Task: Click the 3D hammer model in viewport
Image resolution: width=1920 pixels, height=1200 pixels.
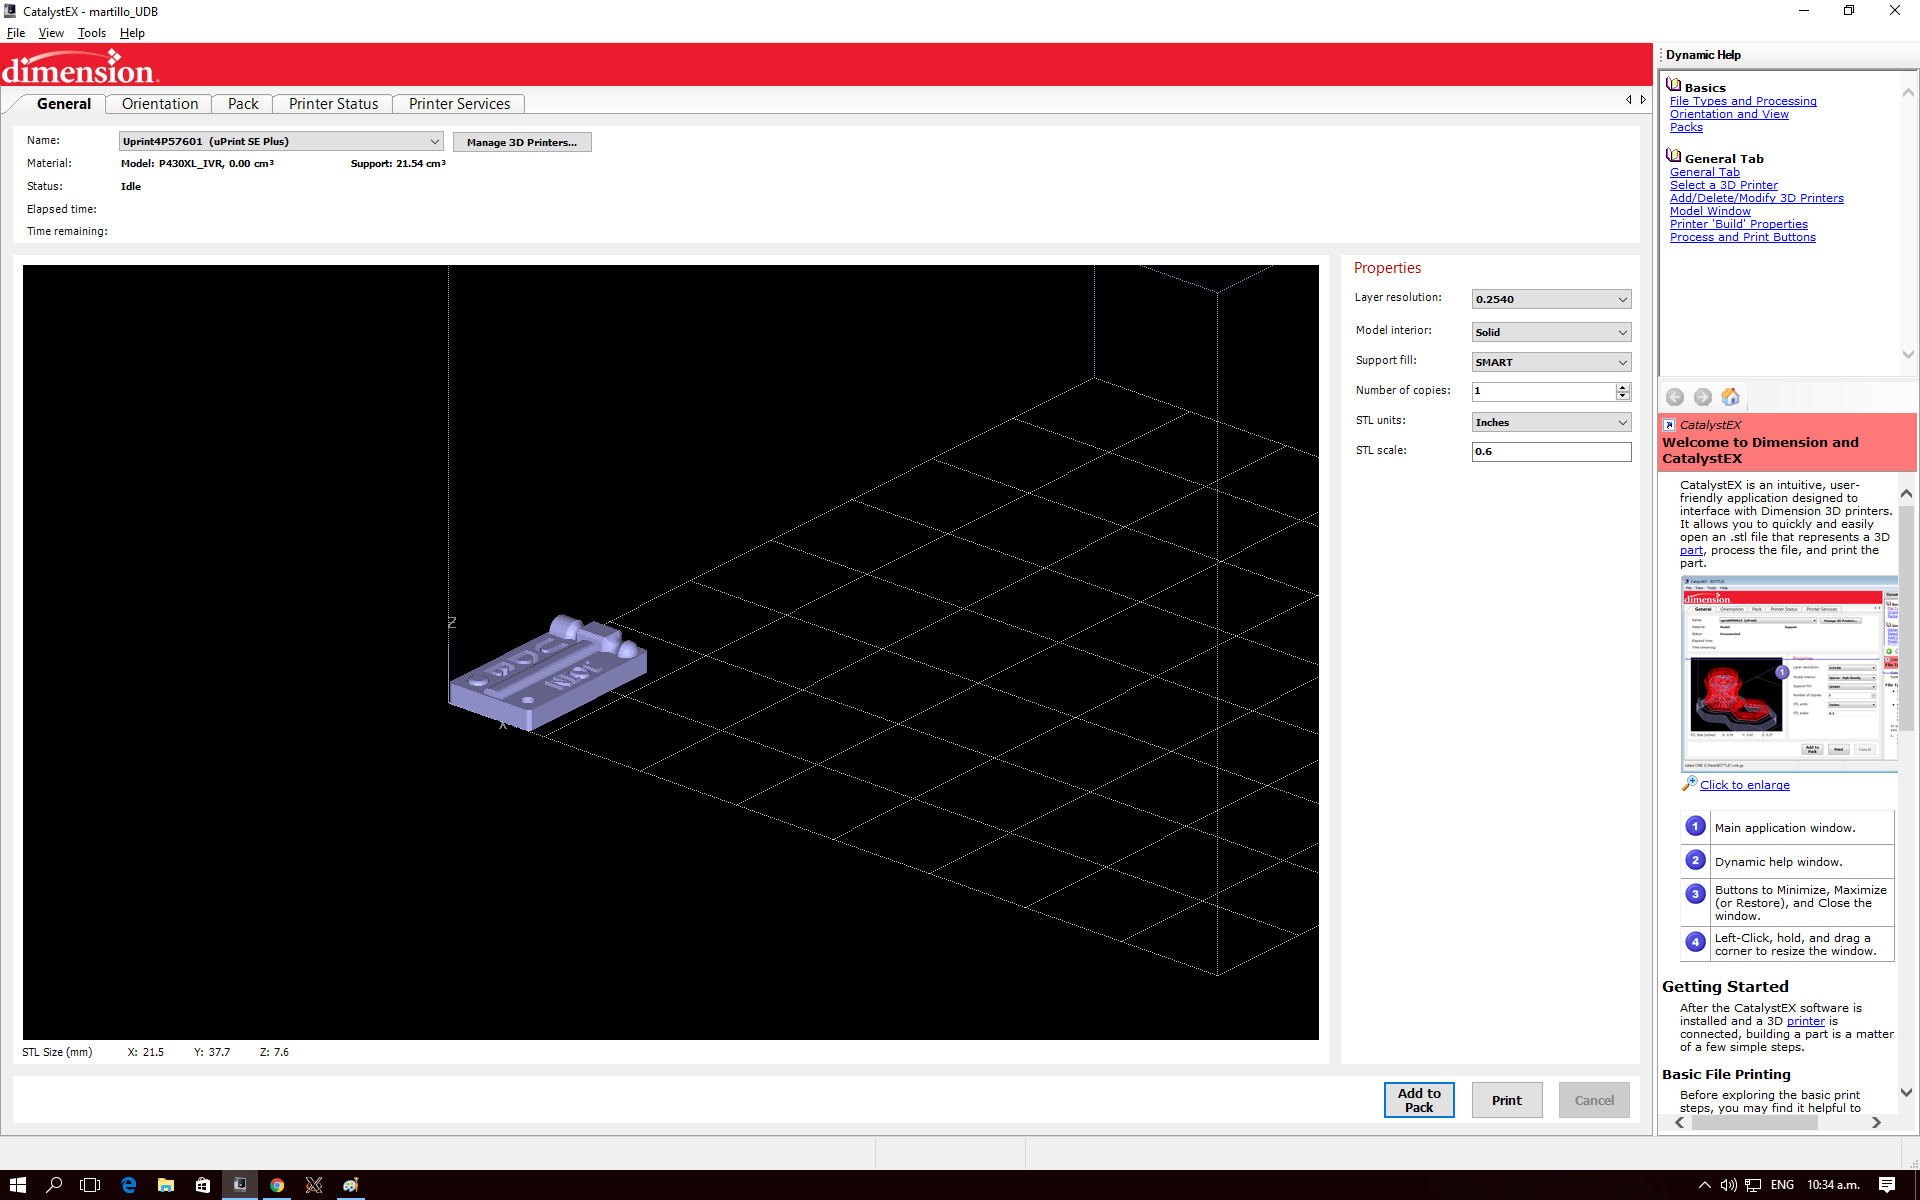Action: [548, 672]
